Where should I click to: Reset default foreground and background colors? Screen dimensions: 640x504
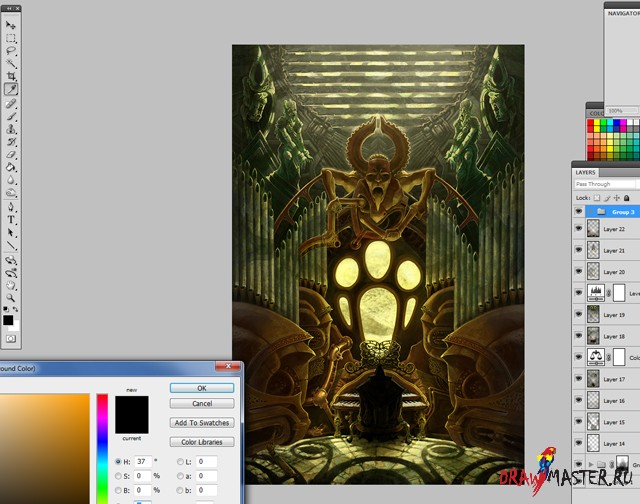6,309
